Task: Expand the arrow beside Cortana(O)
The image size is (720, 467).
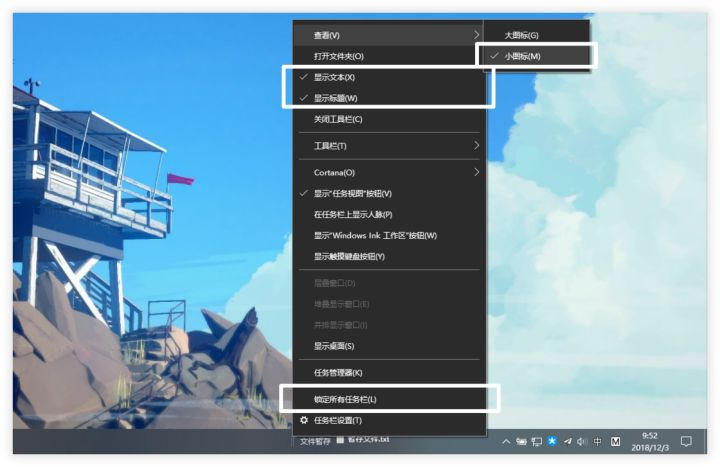Action: coord(476,172)
